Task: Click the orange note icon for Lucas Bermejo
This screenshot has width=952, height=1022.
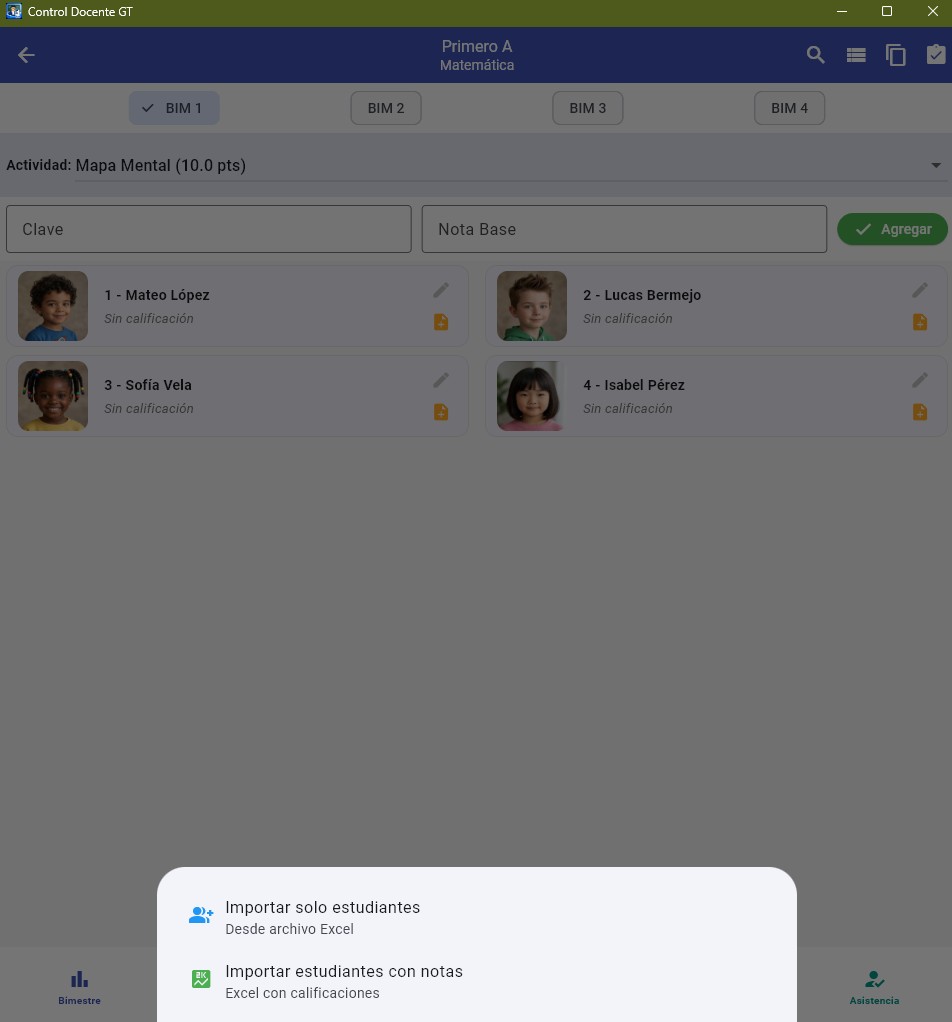Action: pyautogui.click(x=919, y=322)
